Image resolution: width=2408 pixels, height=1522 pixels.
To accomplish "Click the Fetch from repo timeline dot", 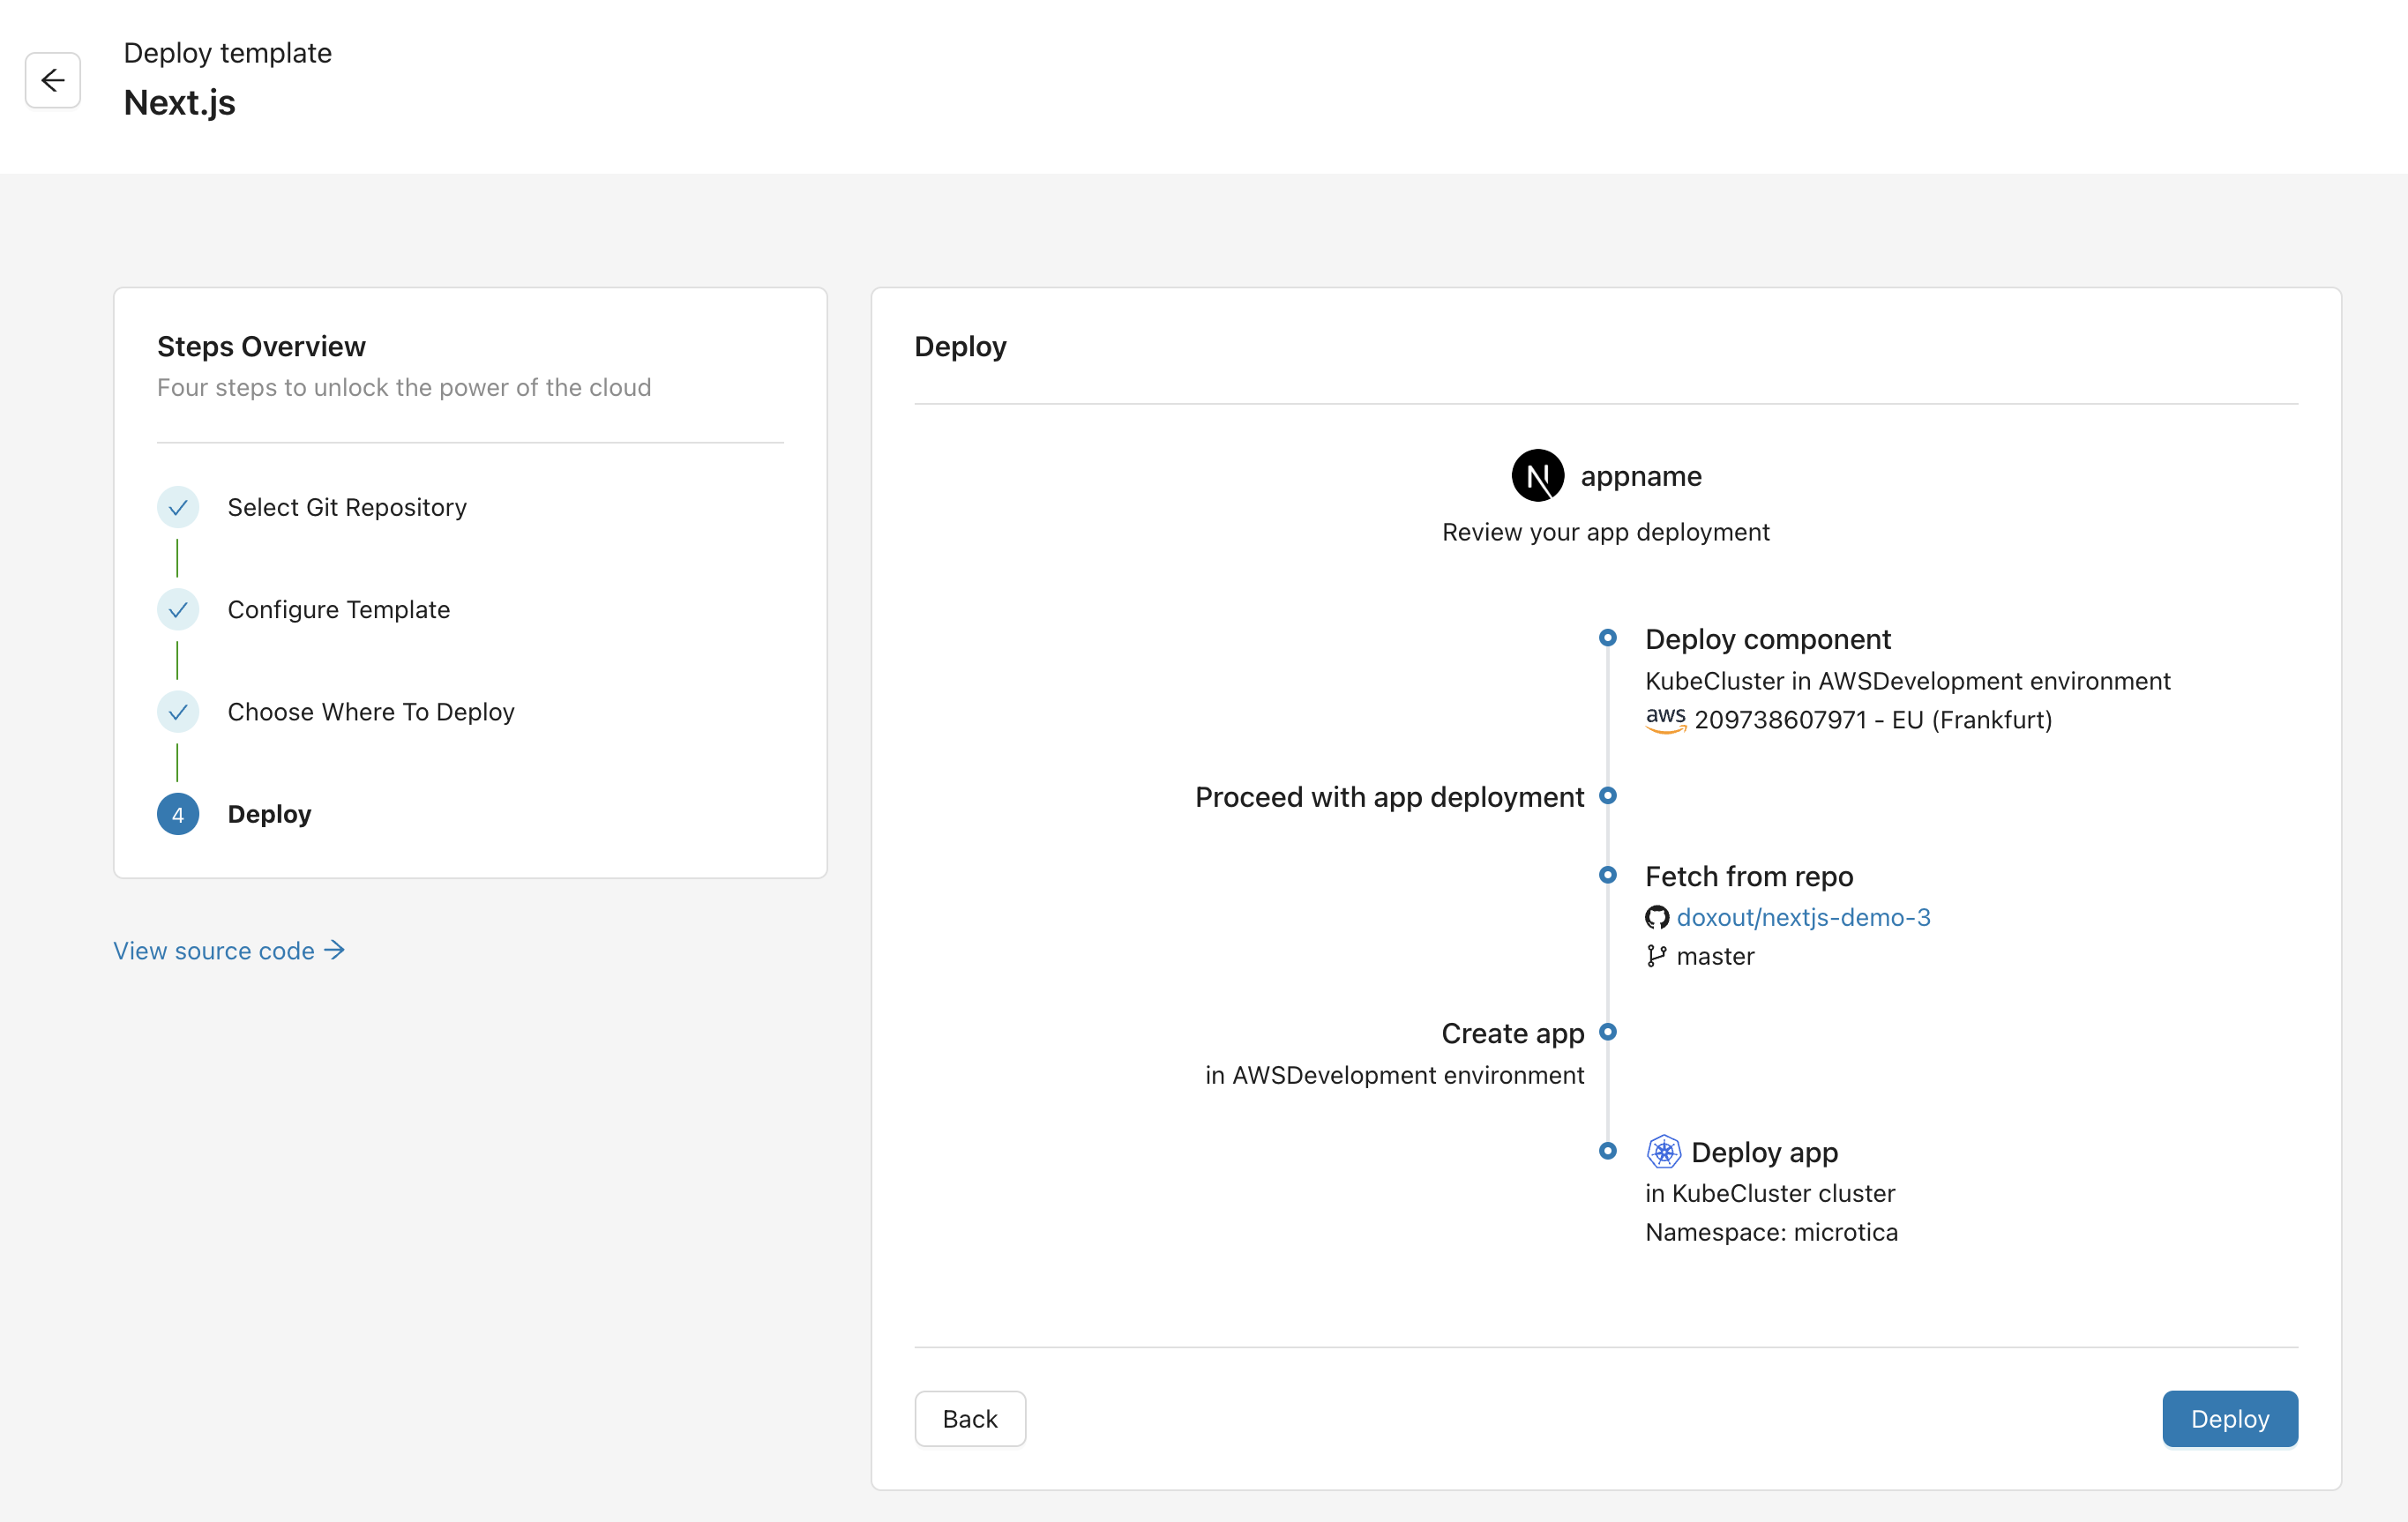I will tap(1608, 875).
